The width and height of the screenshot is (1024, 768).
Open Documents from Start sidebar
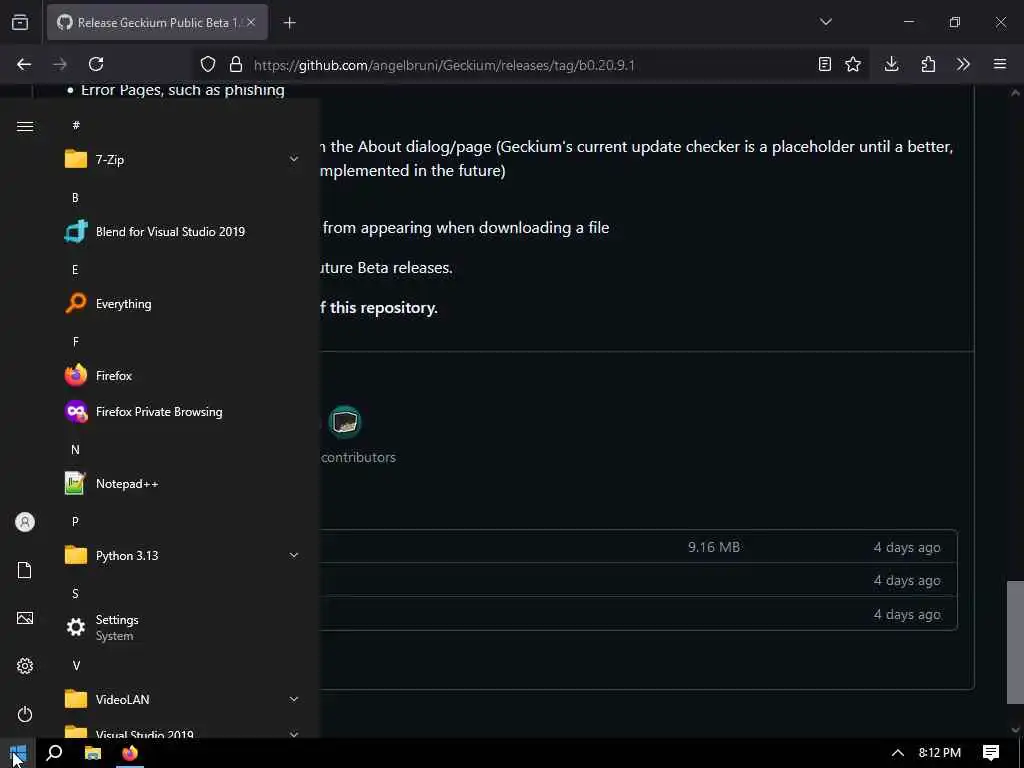pos(25,570)
